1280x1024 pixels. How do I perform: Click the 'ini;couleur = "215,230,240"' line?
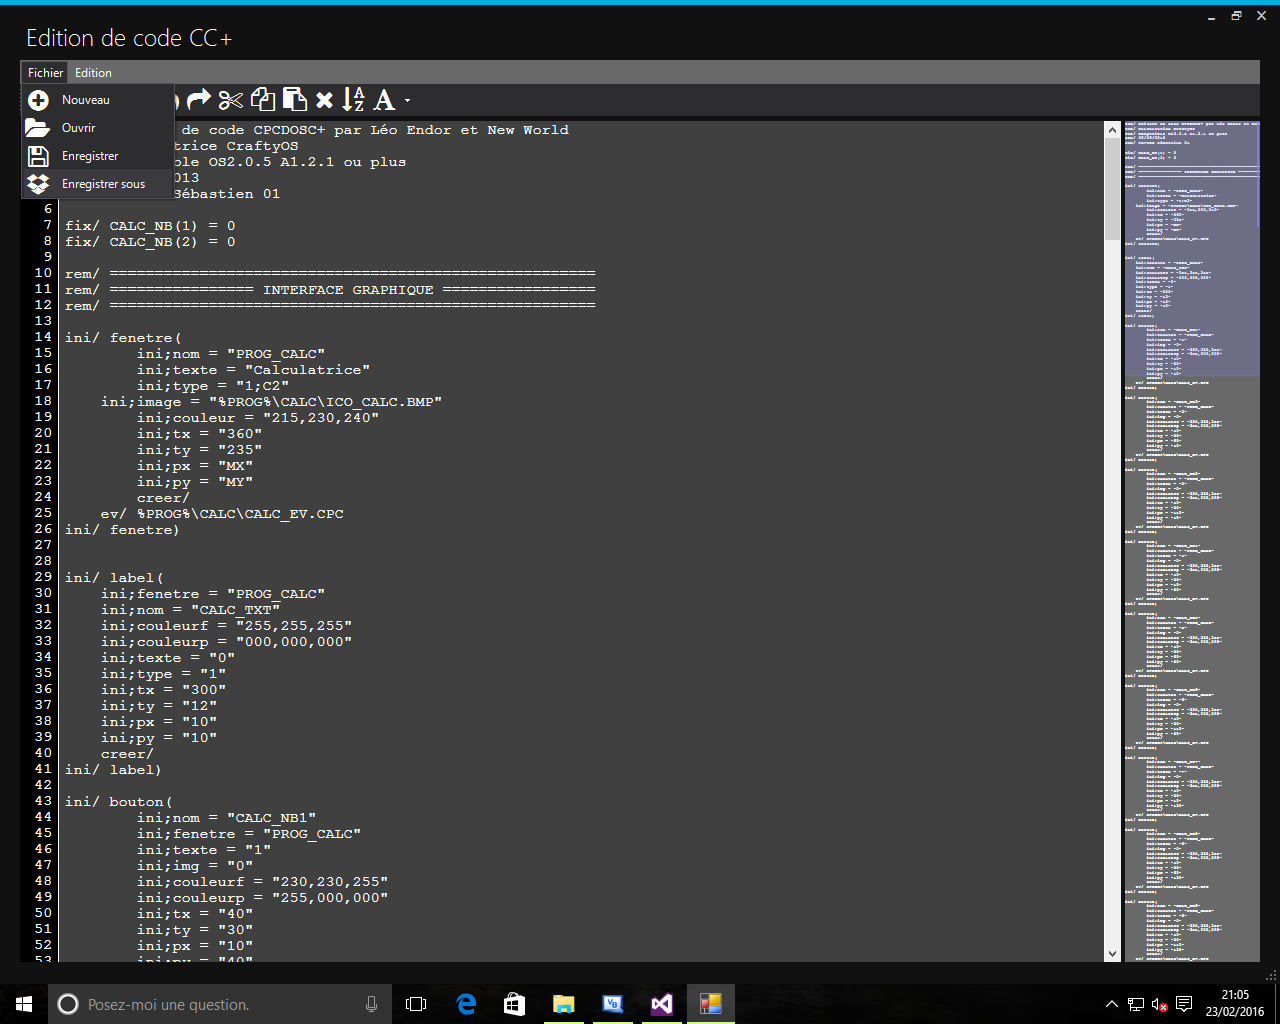[258, 418]
